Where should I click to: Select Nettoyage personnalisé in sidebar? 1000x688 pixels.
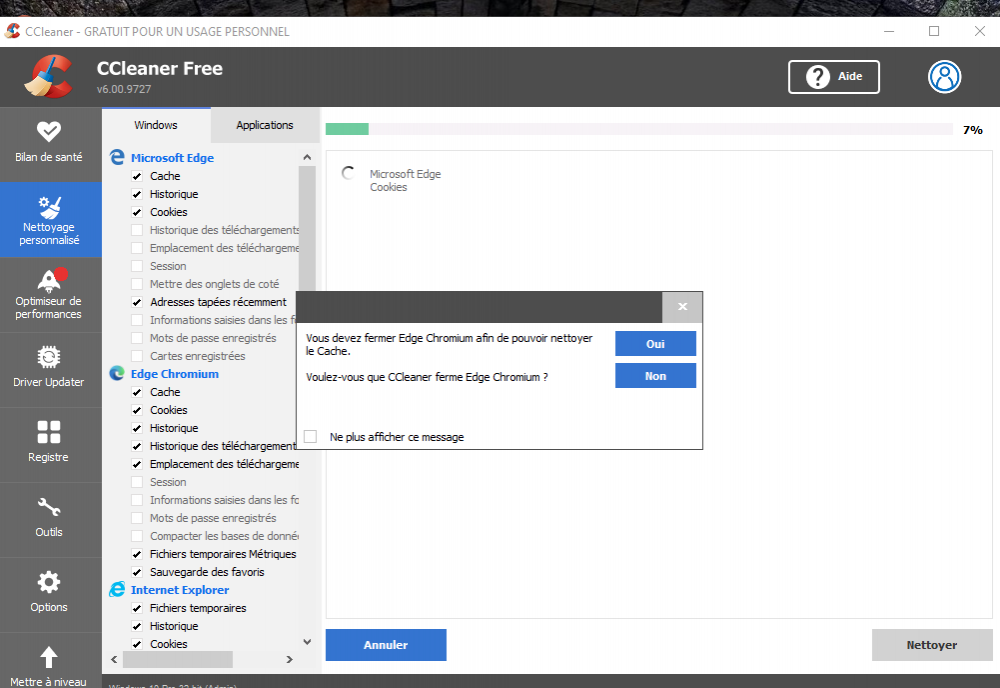(x=49, y=220)
